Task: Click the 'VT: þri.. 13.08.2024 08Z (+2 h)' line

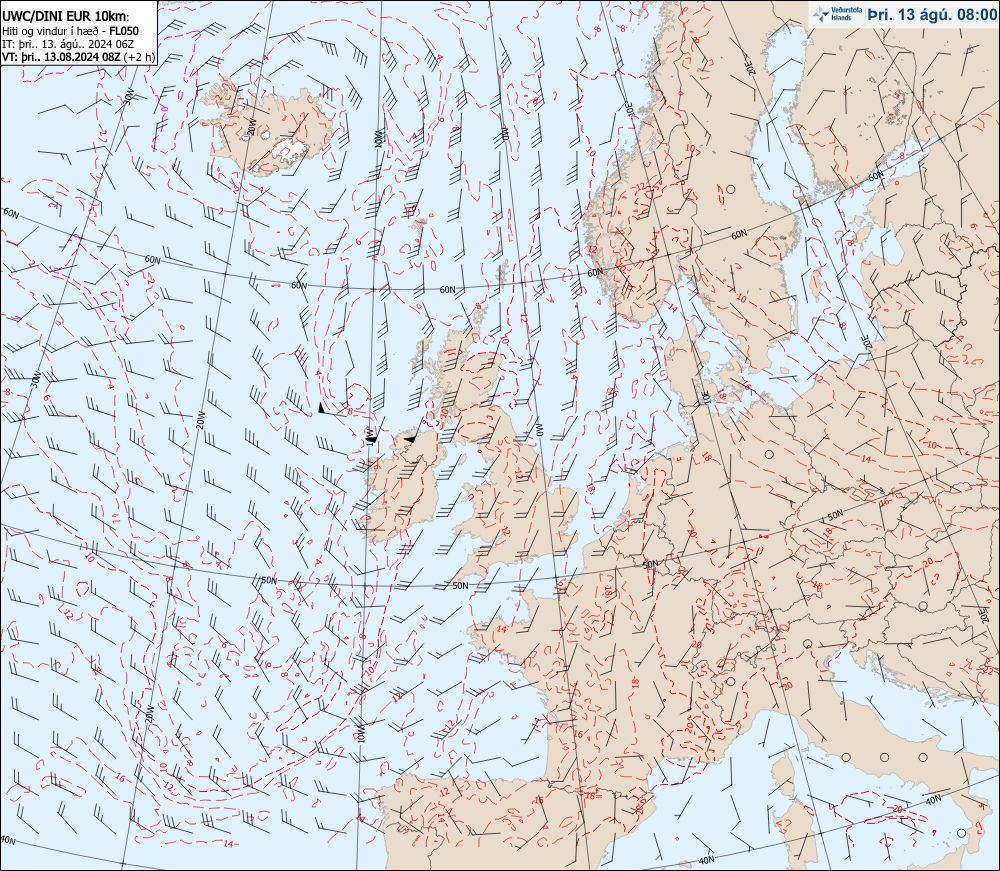Action: click(78, 56)
